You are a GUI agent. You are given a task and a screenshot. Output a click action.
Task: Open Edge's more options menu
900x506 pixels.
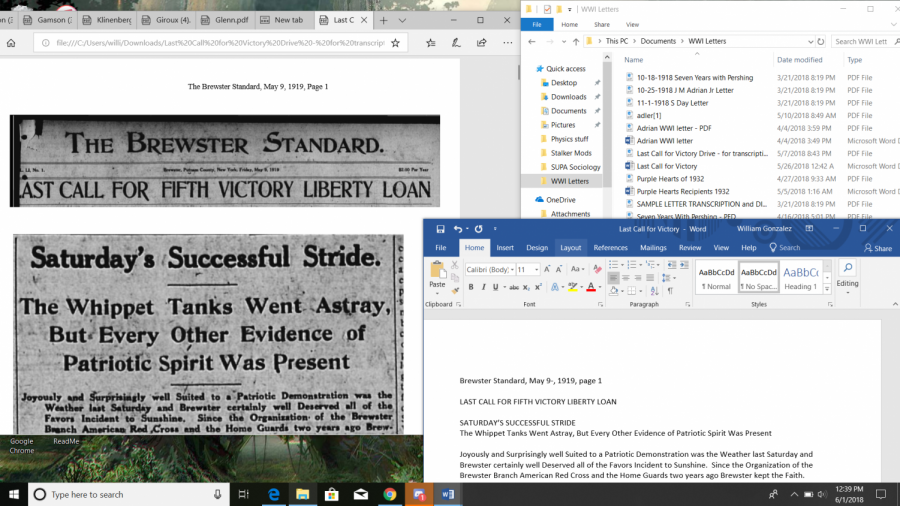coord(507,43)
